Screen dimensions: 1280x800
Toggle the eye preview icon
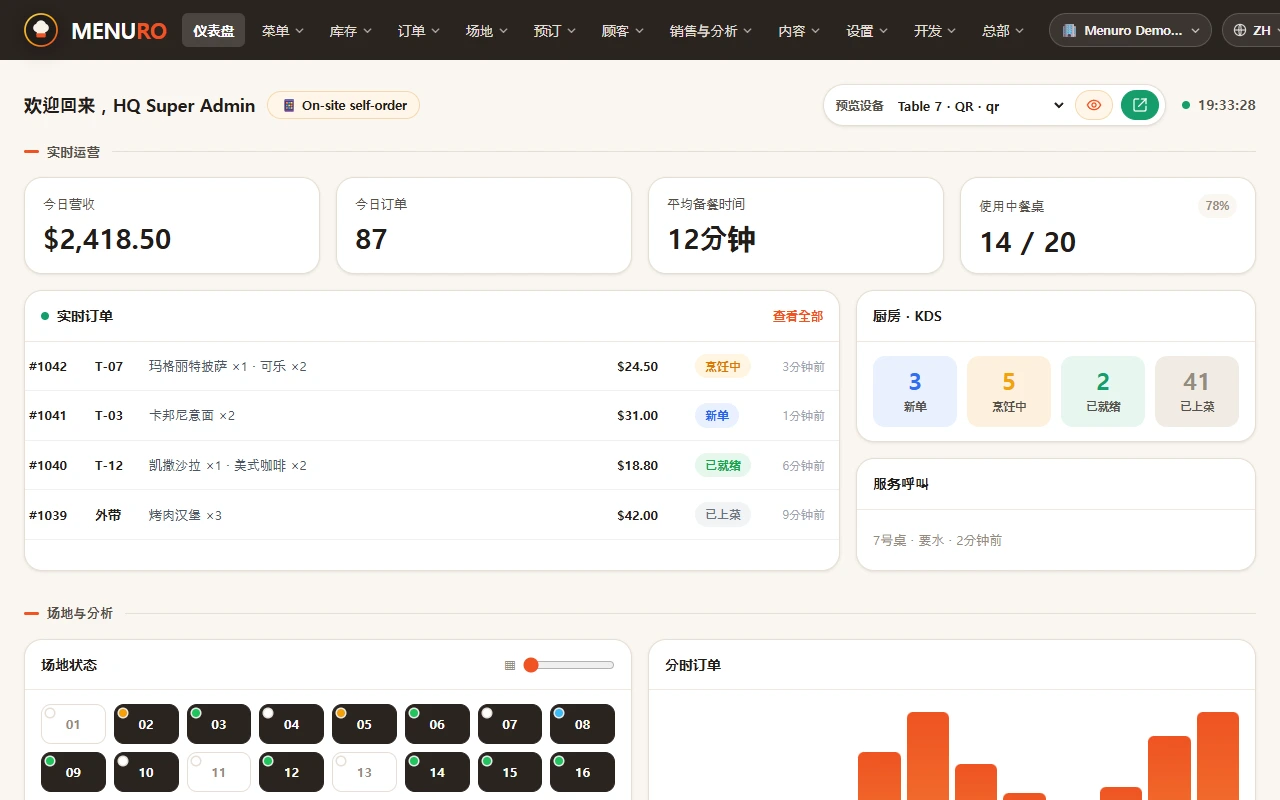1094,105
